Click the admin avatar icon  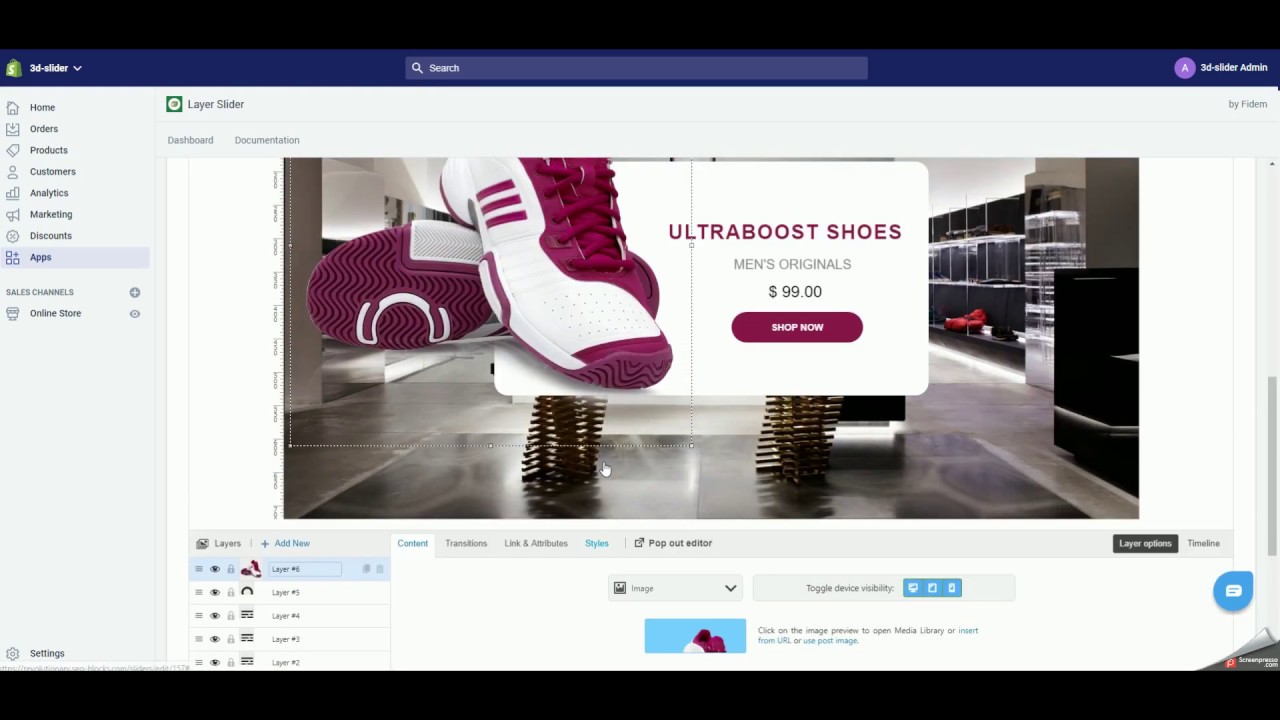(1185, 68)
